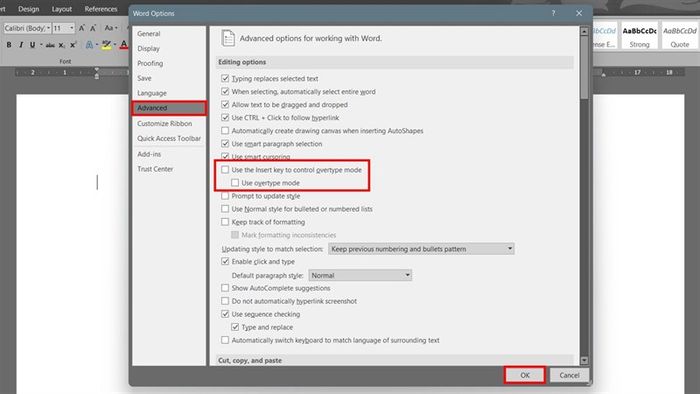Expand the highlight color arrow
The height and width of the screenshot is (394, 700).
[115, 45]
